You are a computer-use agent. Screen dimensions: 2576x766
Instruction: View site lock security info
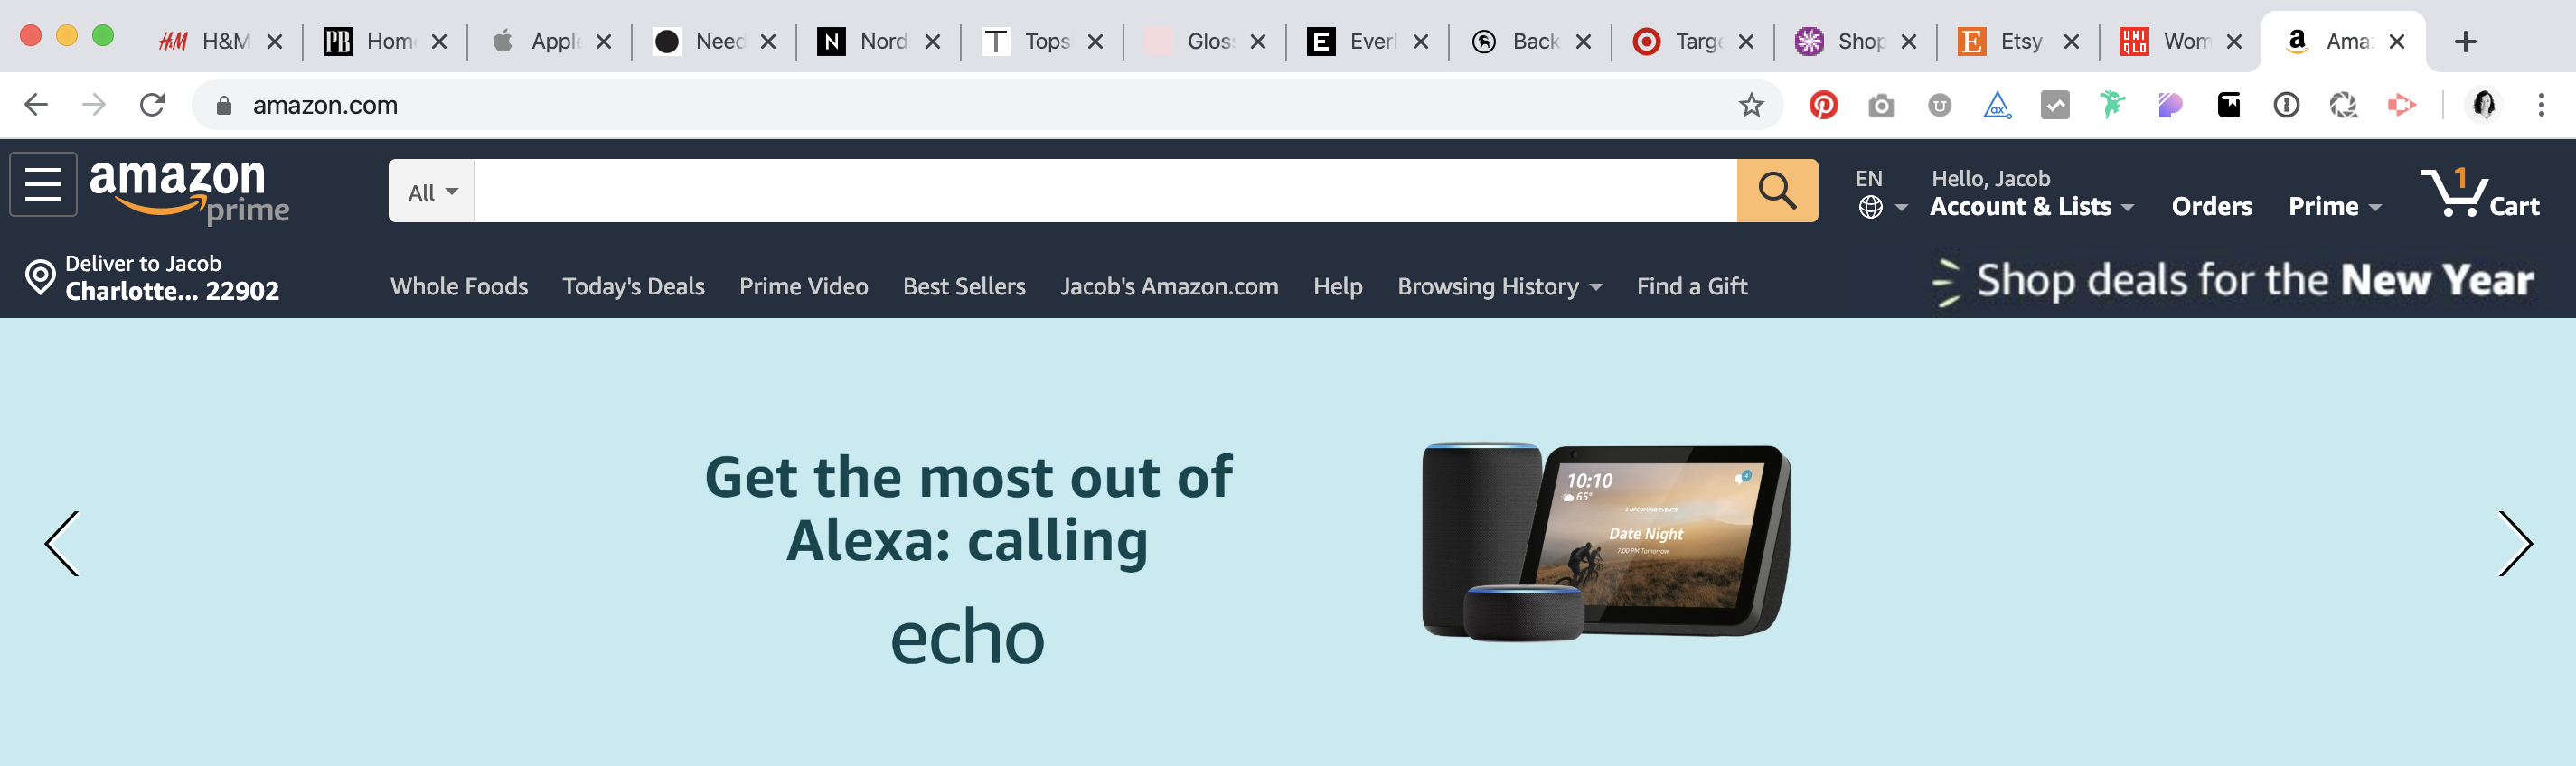[x=224, y=105]
